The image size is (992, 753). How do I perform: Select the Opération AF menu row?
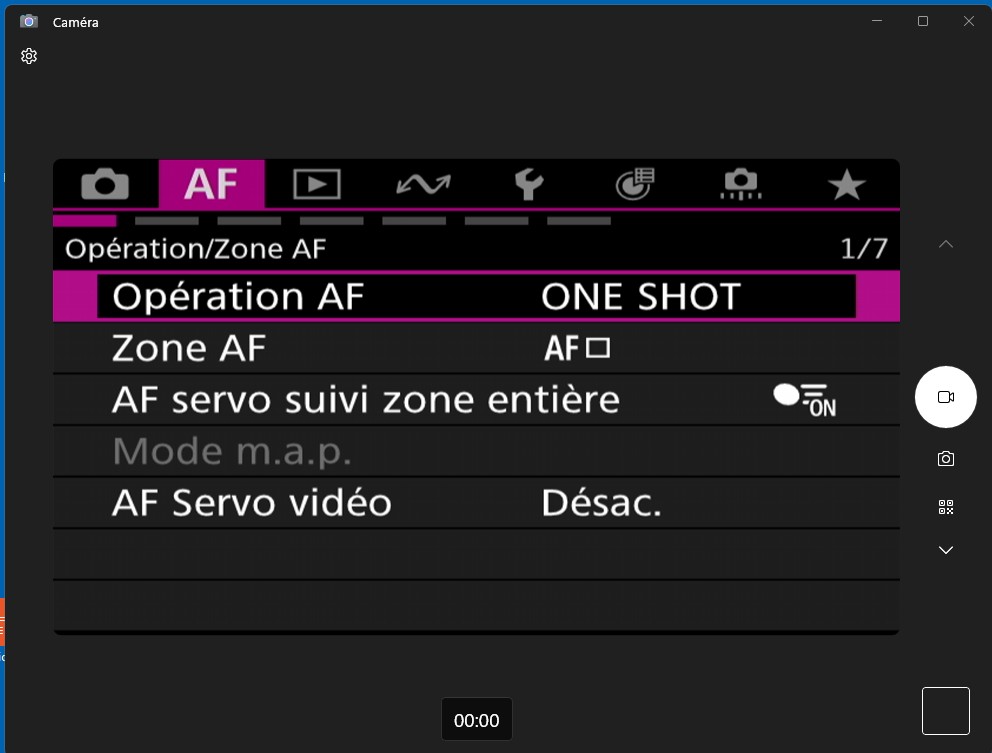476,296
